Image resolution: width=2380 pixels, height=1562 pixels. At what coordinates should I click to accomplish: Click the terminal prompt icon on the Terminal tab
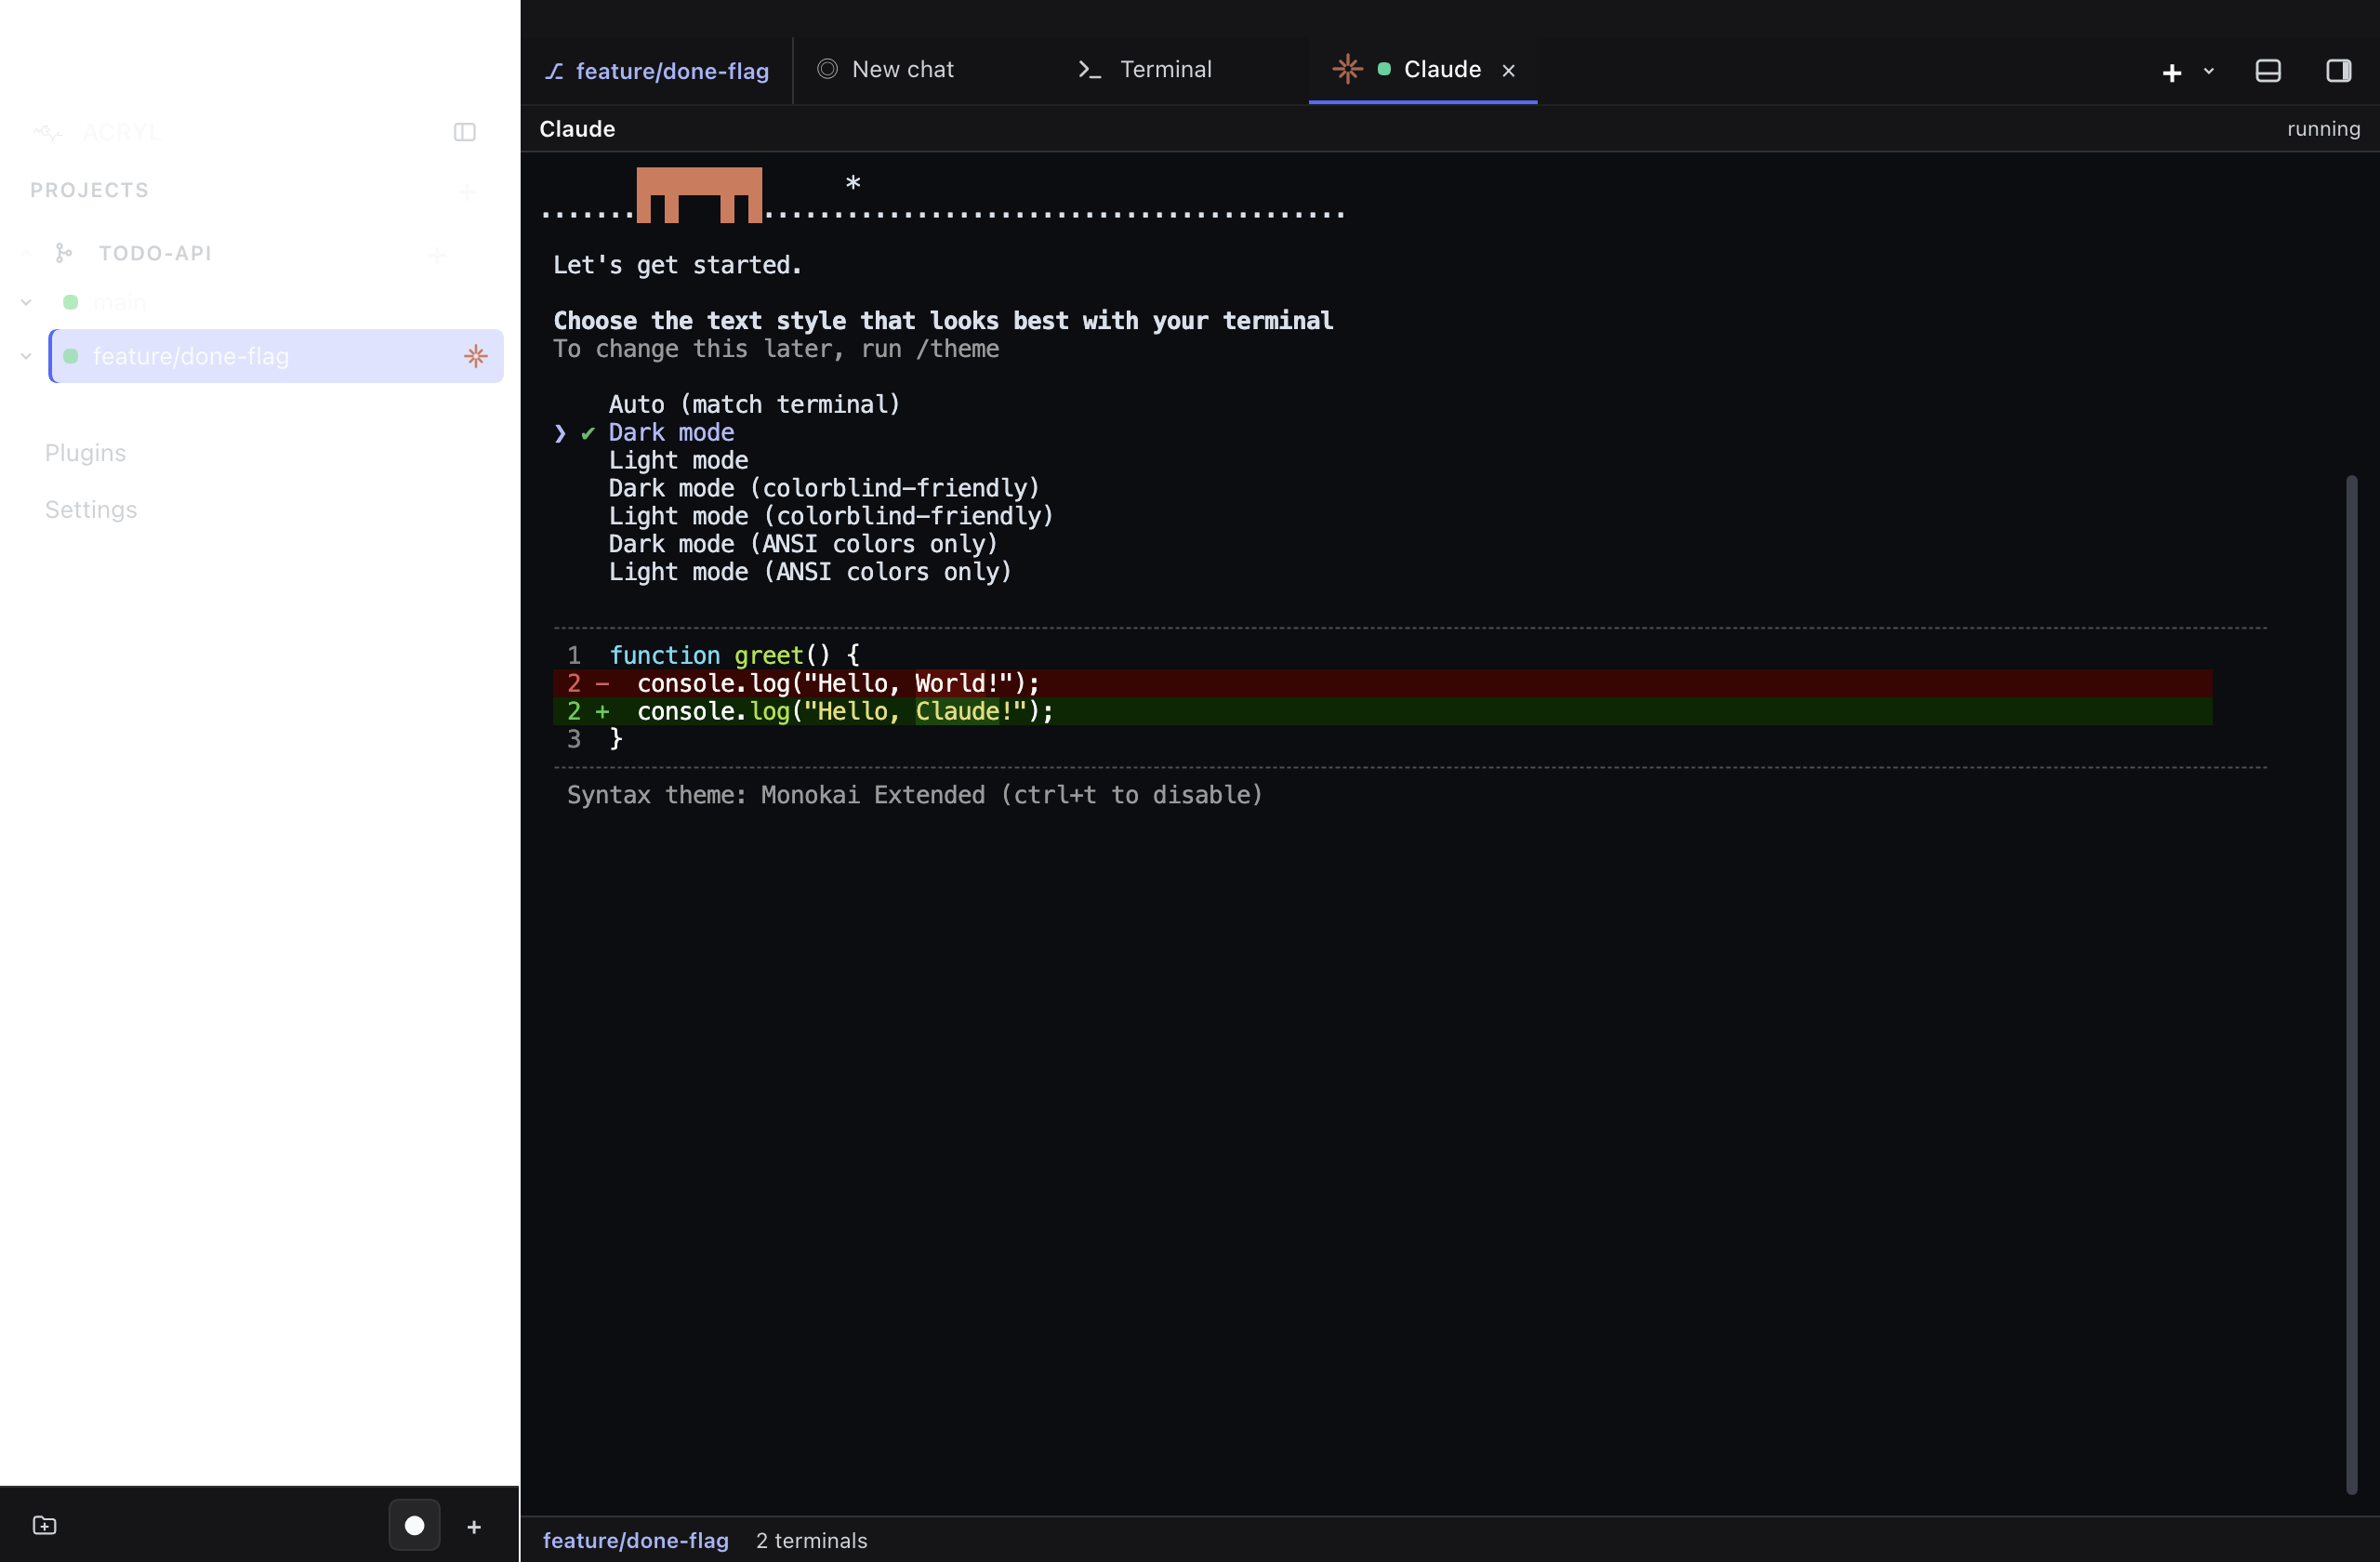tap(1089, 69)
